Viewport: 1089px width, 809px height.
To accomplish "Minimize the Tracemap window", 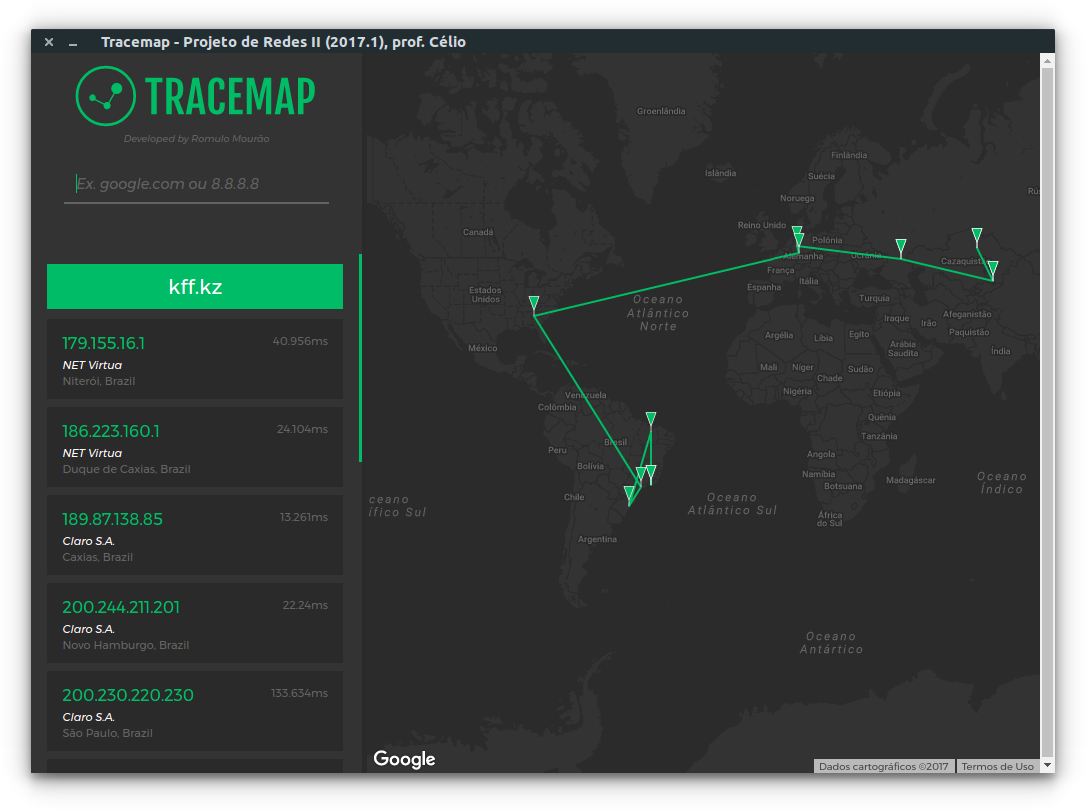I will point(73,42).
